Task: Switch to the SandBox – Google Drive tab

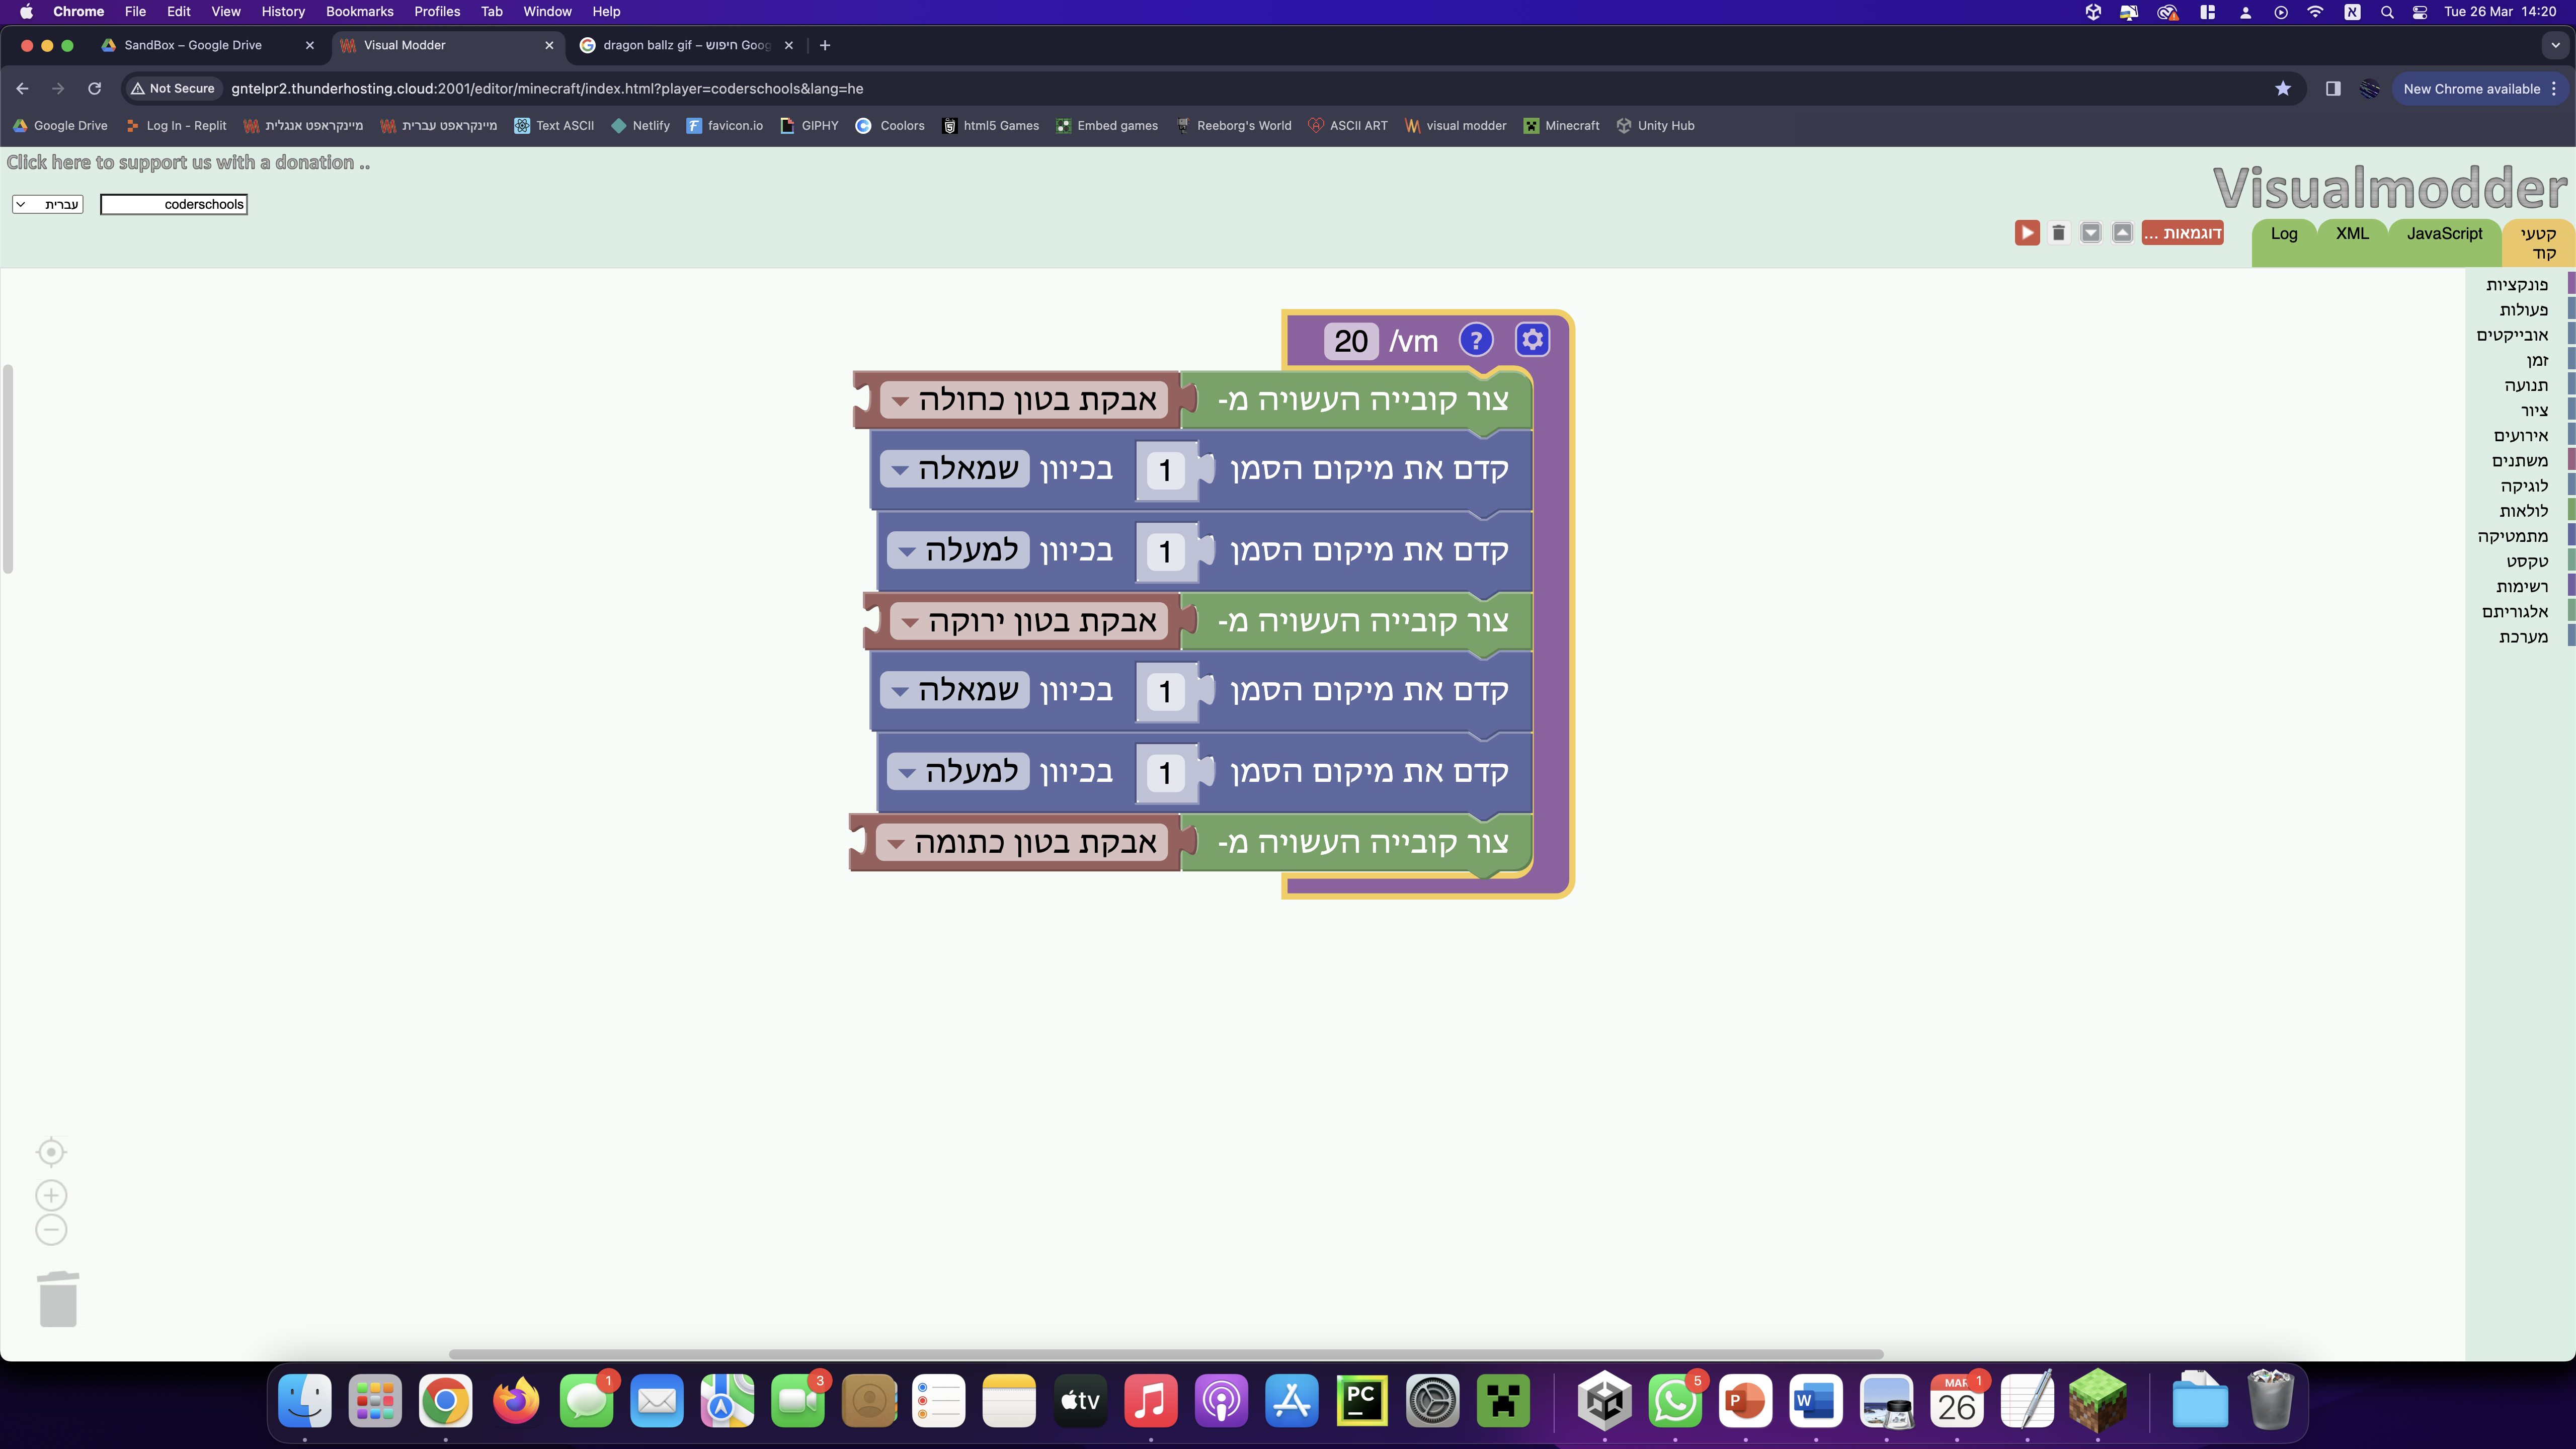Action: click(x=208, y=45)
